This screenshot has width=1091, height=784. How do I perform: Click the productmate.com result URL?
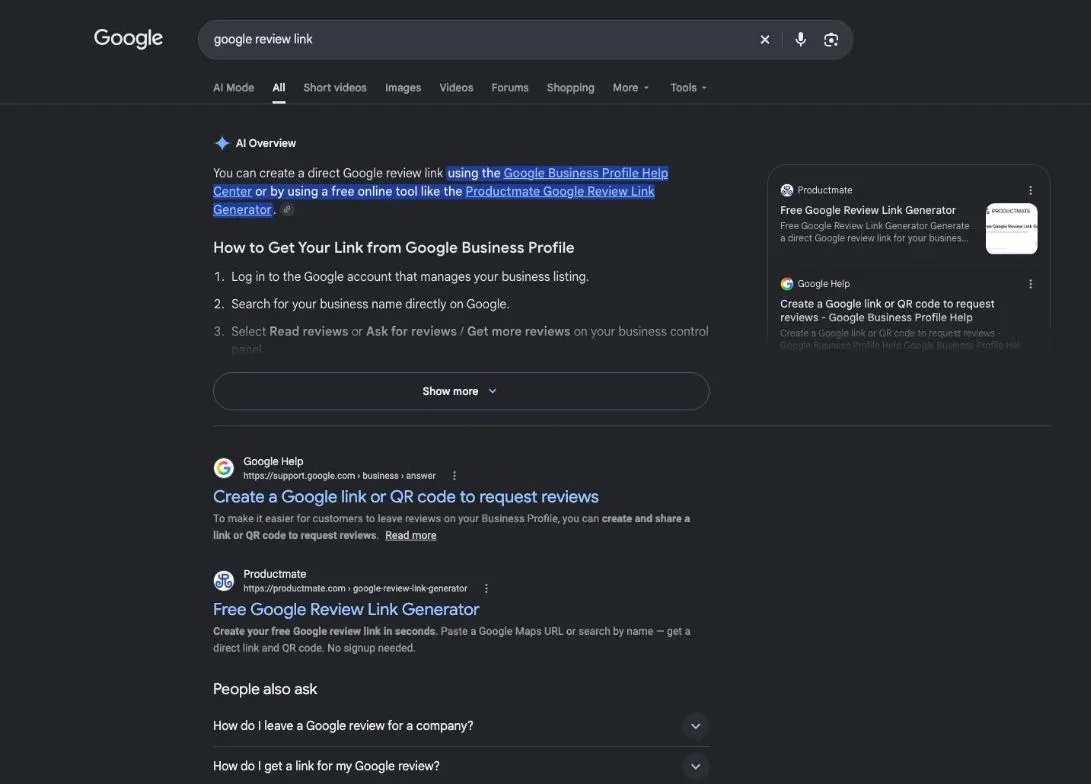[355, 589]
